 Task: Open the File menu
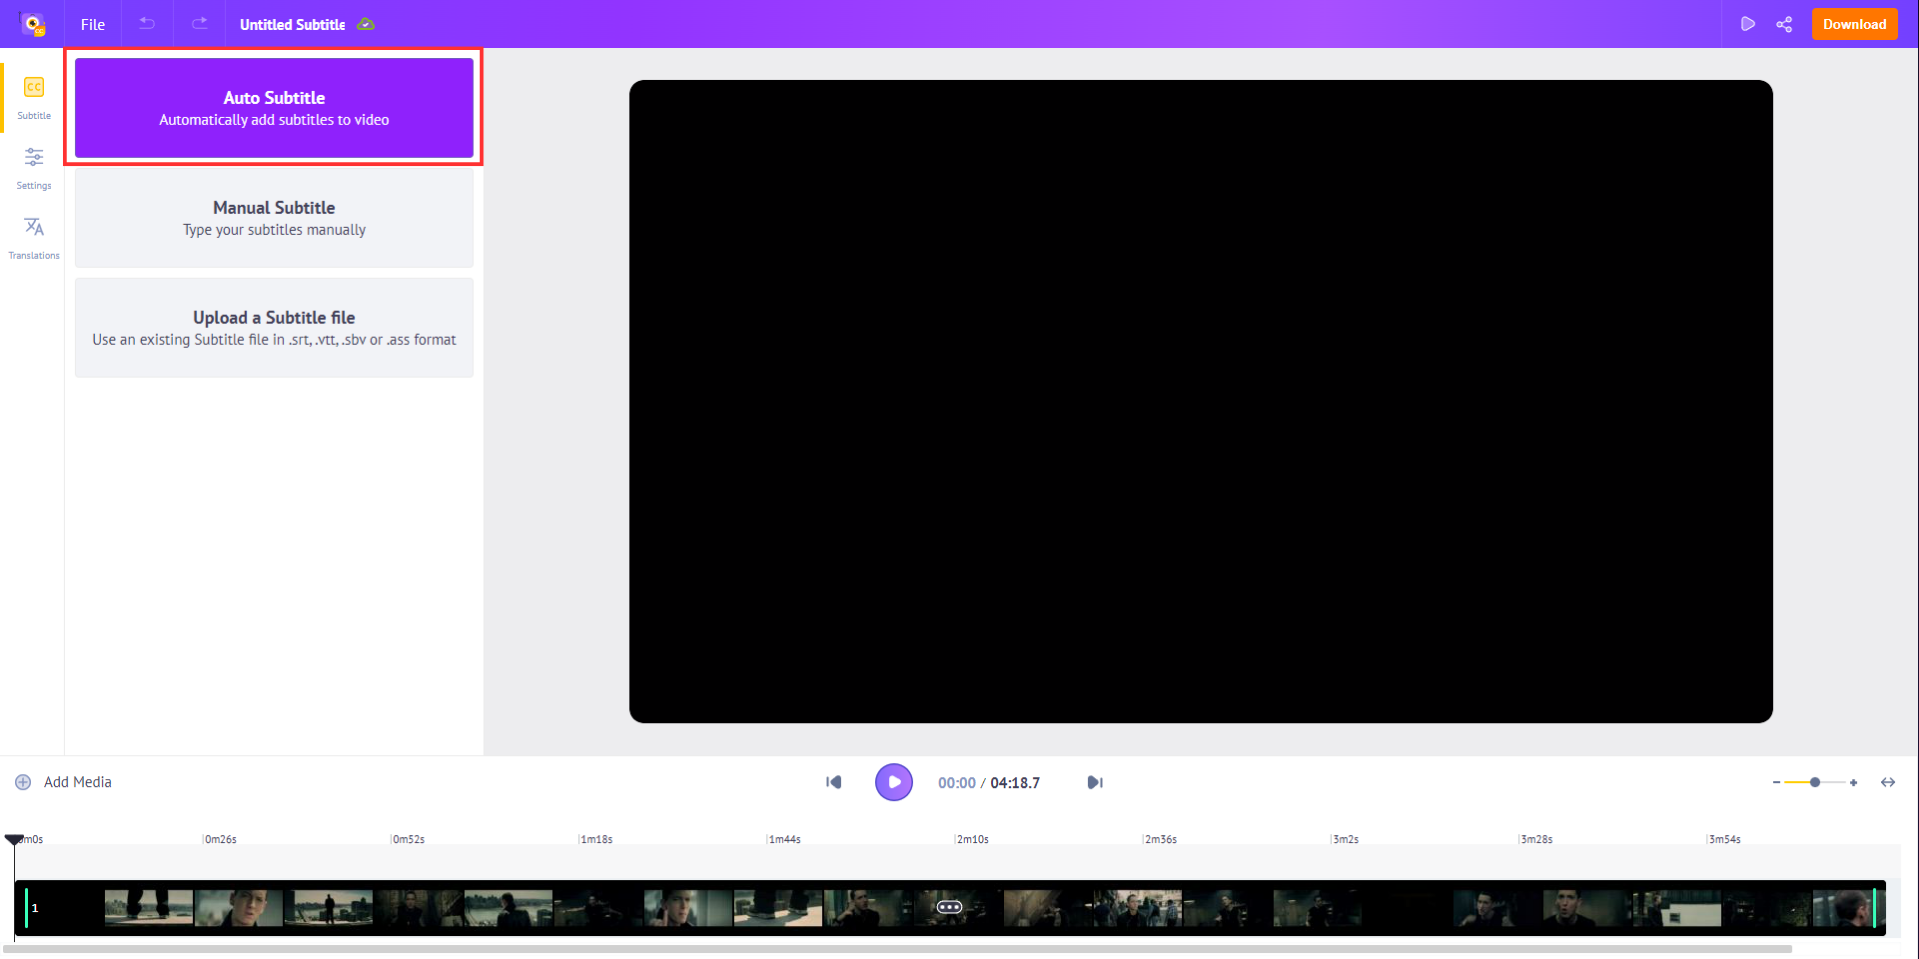point(93,24)
